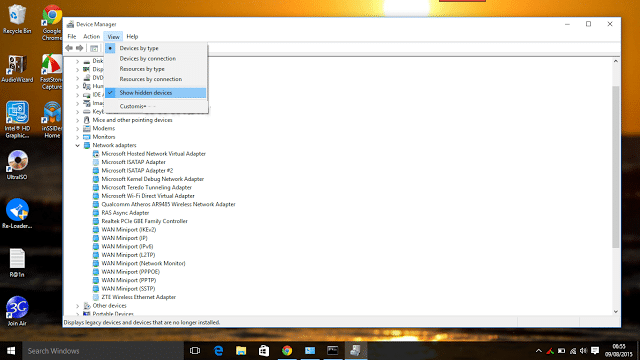Image resolution: width=640 pixels, height=360 pixels.
Task: Switch to Chrome on the taskbar
Action: point(287,351)
